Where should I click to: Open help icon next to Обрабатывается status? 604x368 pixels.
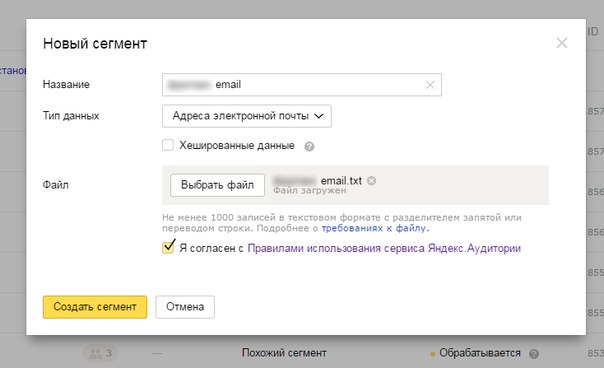coord(534,353)
